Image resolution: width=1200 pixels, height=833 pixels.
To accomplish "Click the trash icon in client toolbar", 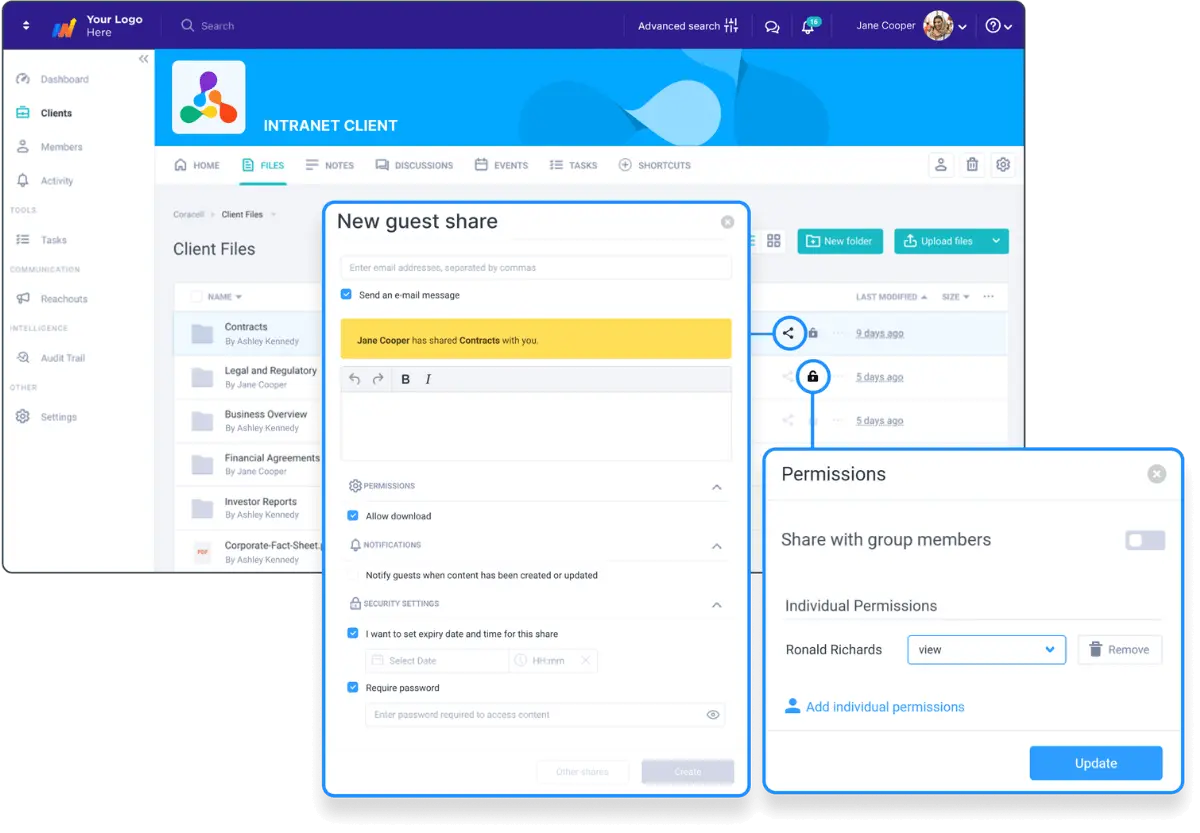I will 972,165.
